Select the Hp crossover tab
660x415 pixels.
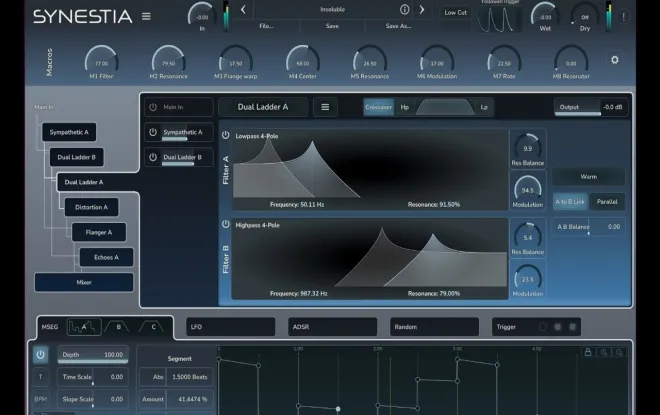(405, 107)
